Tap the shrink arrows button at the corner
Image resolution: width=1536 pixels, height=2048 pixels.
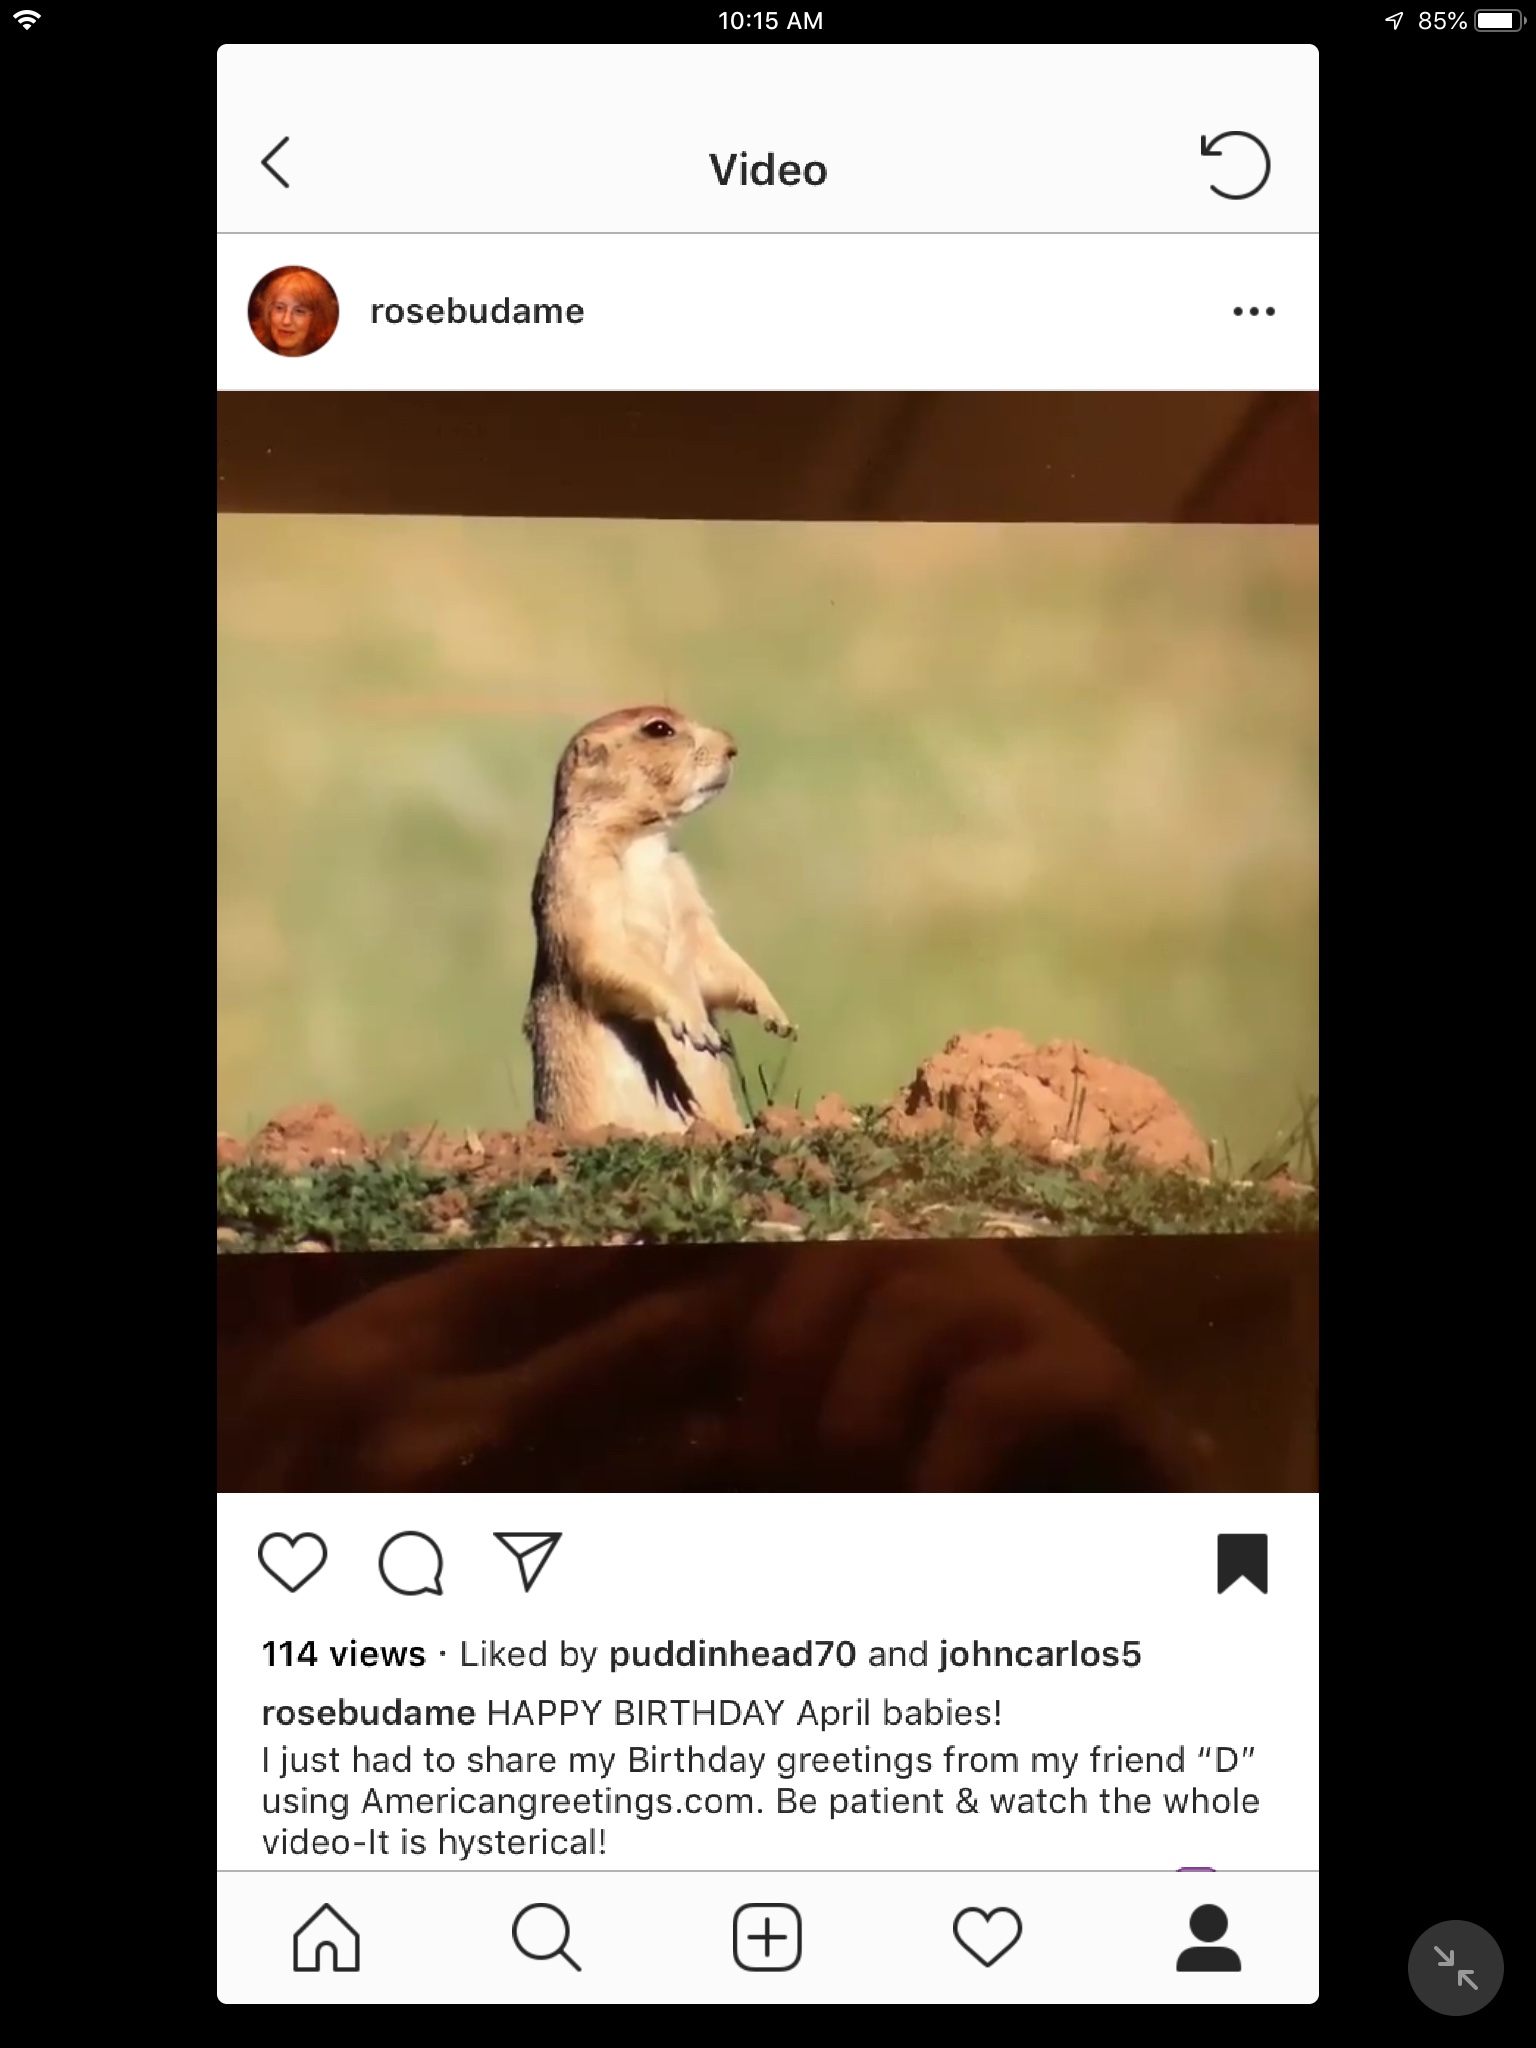coord(1455,1967)
